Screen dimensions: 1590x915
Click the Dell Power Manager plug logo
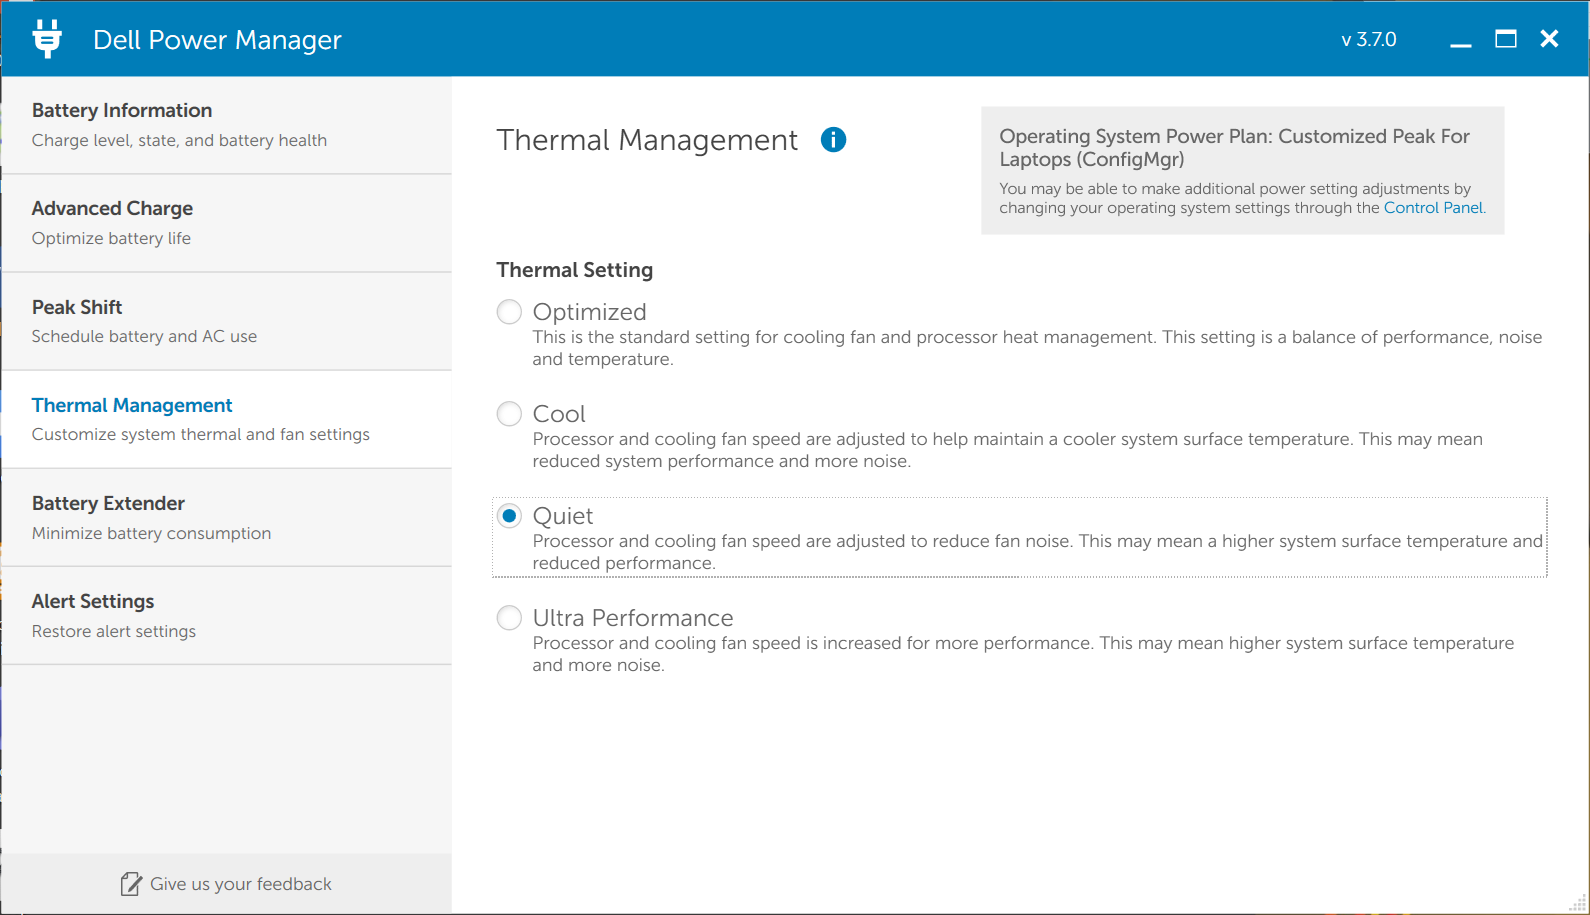coord(47,39)
